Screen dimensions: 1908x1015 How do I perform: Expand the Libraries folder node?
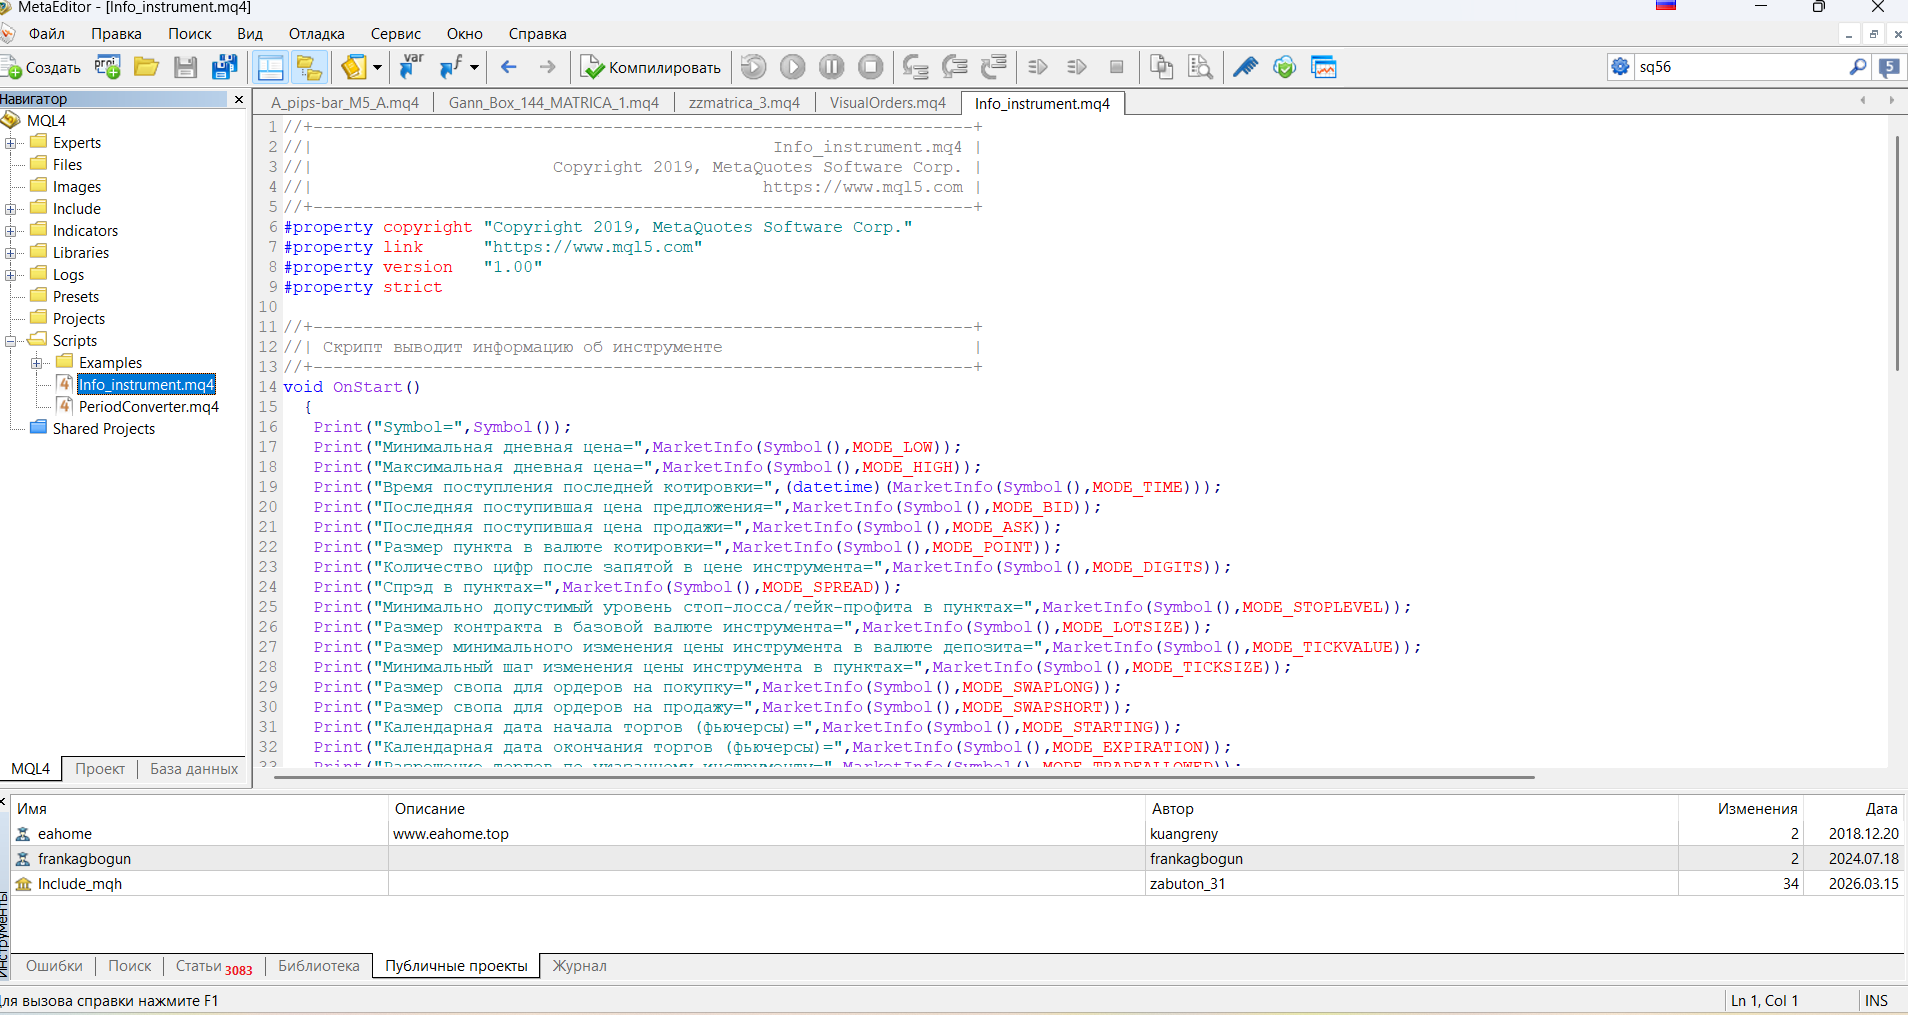click(10, 253)
